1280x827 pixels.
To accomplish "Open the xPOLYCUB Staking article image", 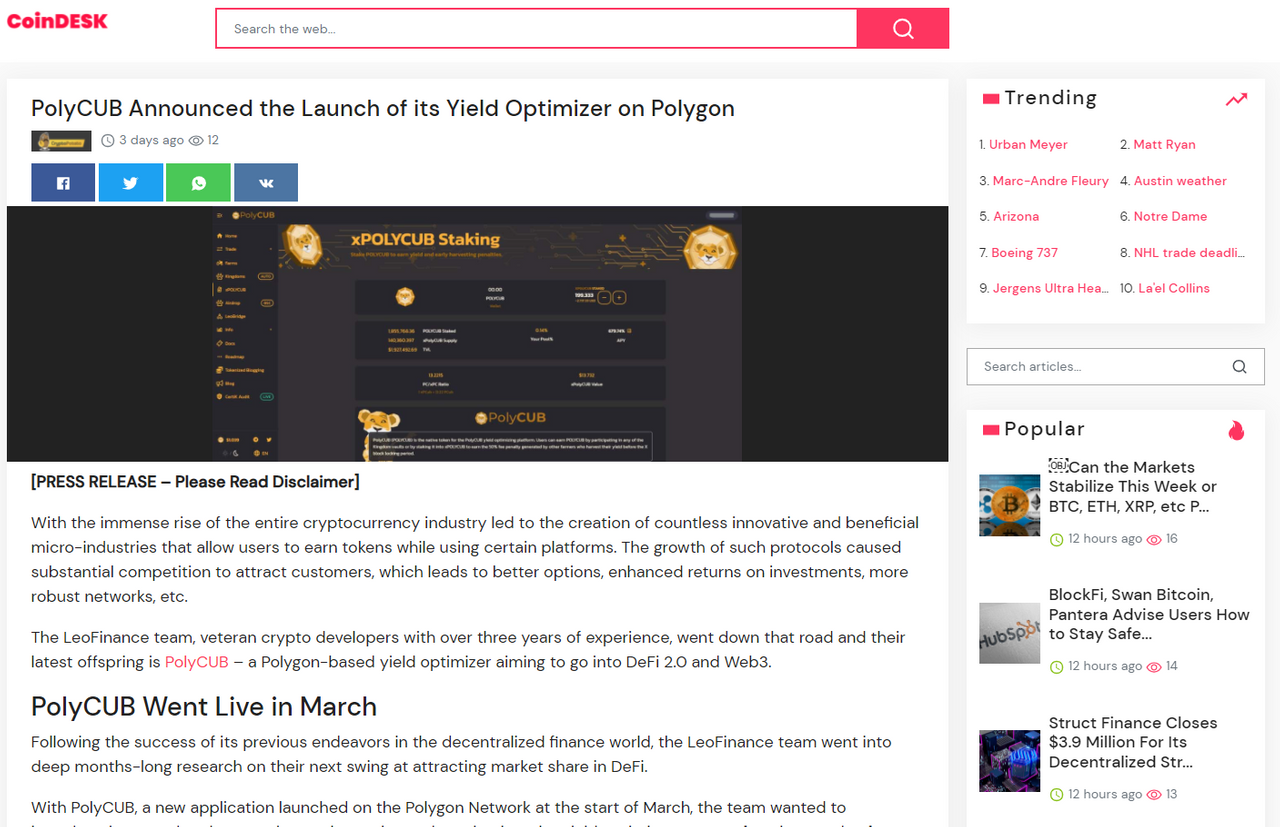I will point(478,334).
